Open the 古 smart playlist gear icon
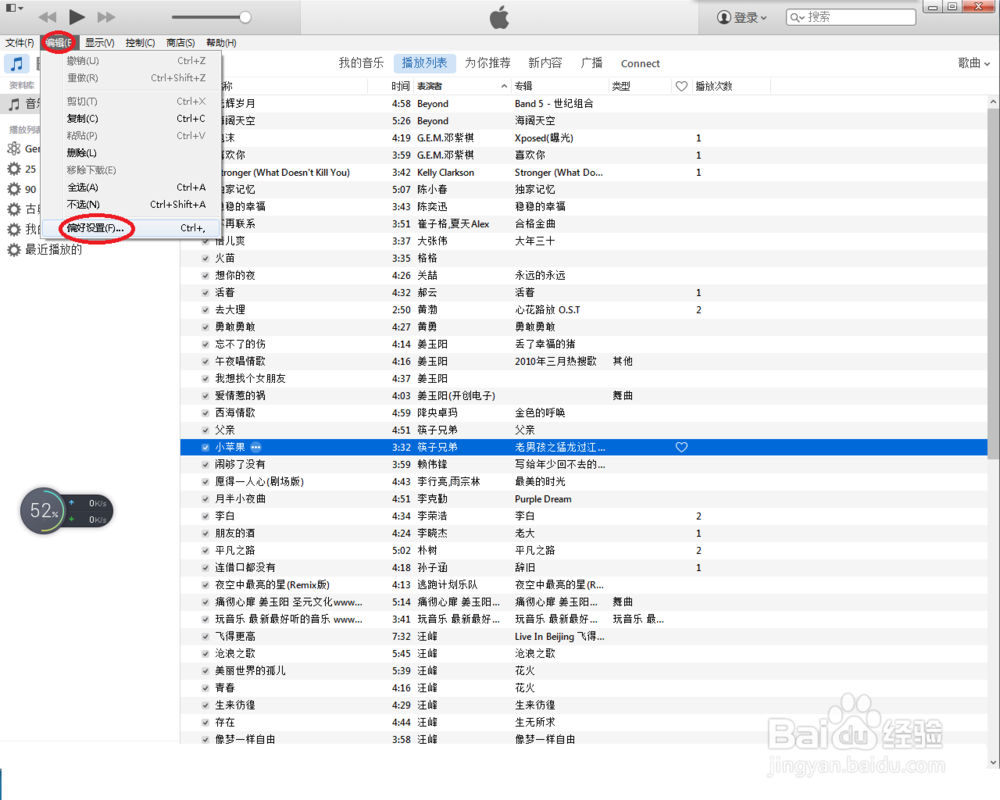Image resolution: width=1000 pixels, height=800 pixels. 14,209
